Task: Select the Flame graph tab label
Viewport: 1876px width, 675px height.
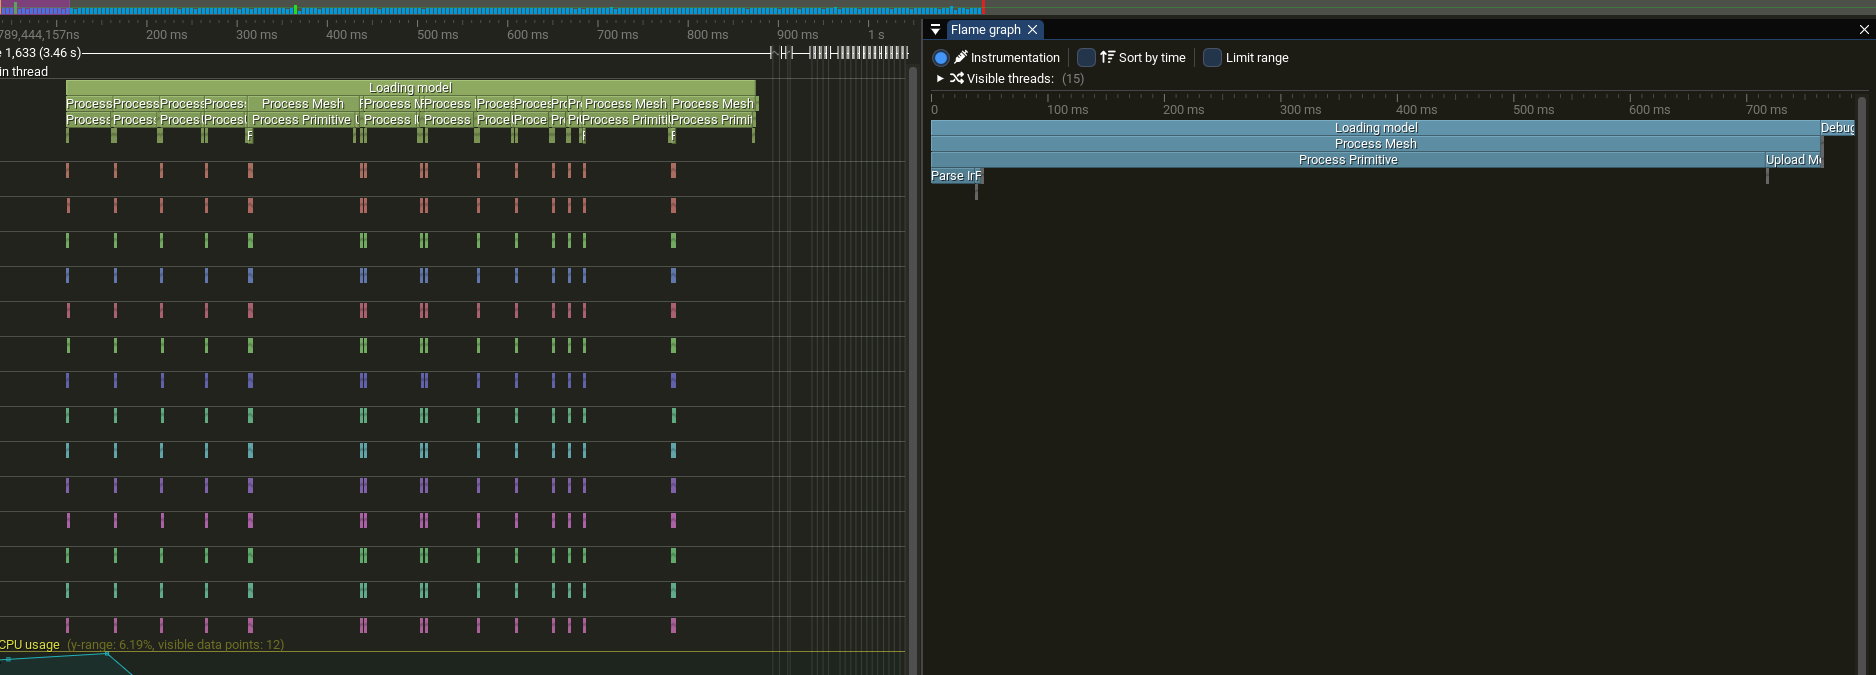Action: (x=985, y=30)
